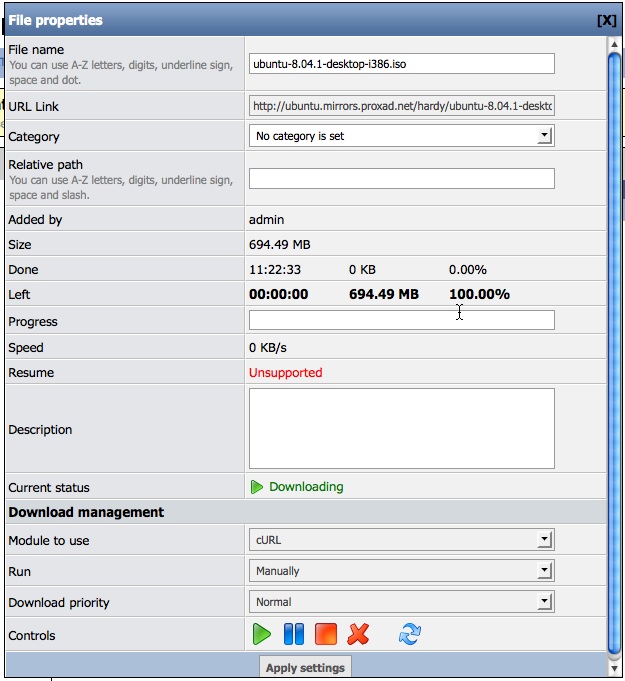Pause the download with blue pause icon
625x681 pixels.
293,635
